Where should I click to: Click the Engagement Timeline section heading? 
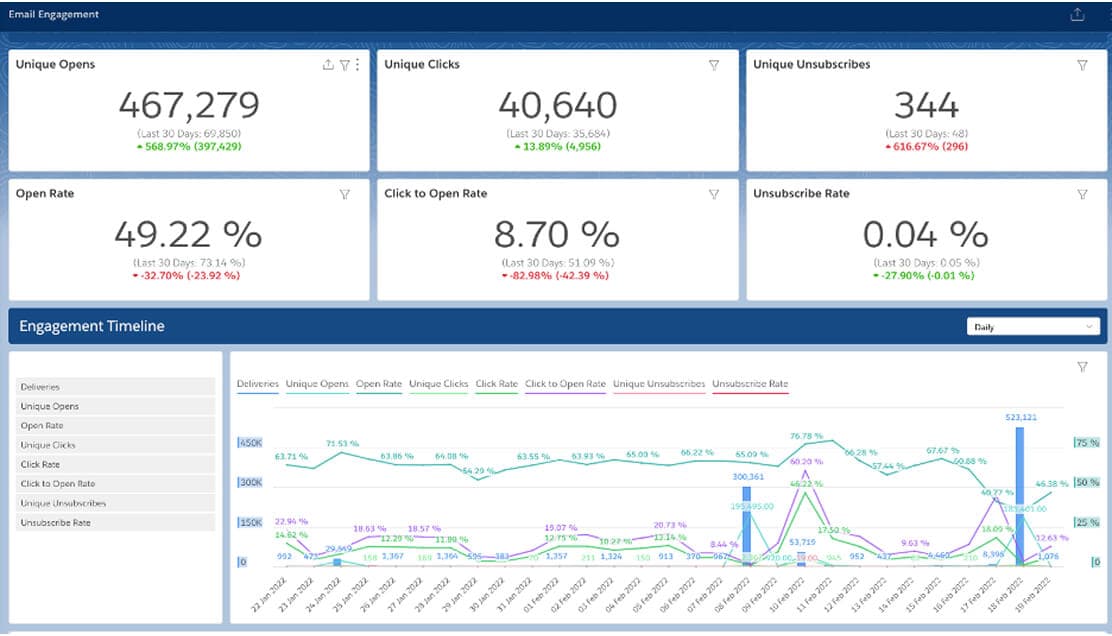(x=91, y=326)
